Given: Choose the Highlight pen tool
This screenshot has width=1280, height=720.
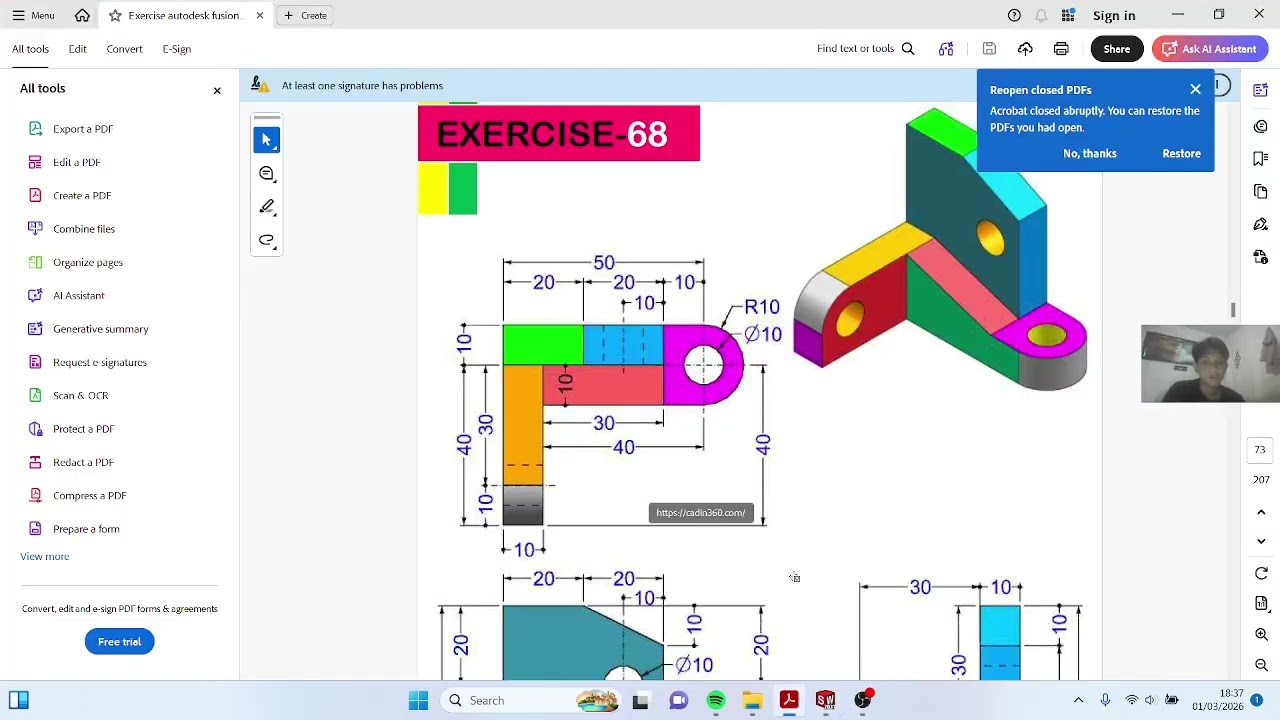Looking at the screenshot, I should (266, 207).
